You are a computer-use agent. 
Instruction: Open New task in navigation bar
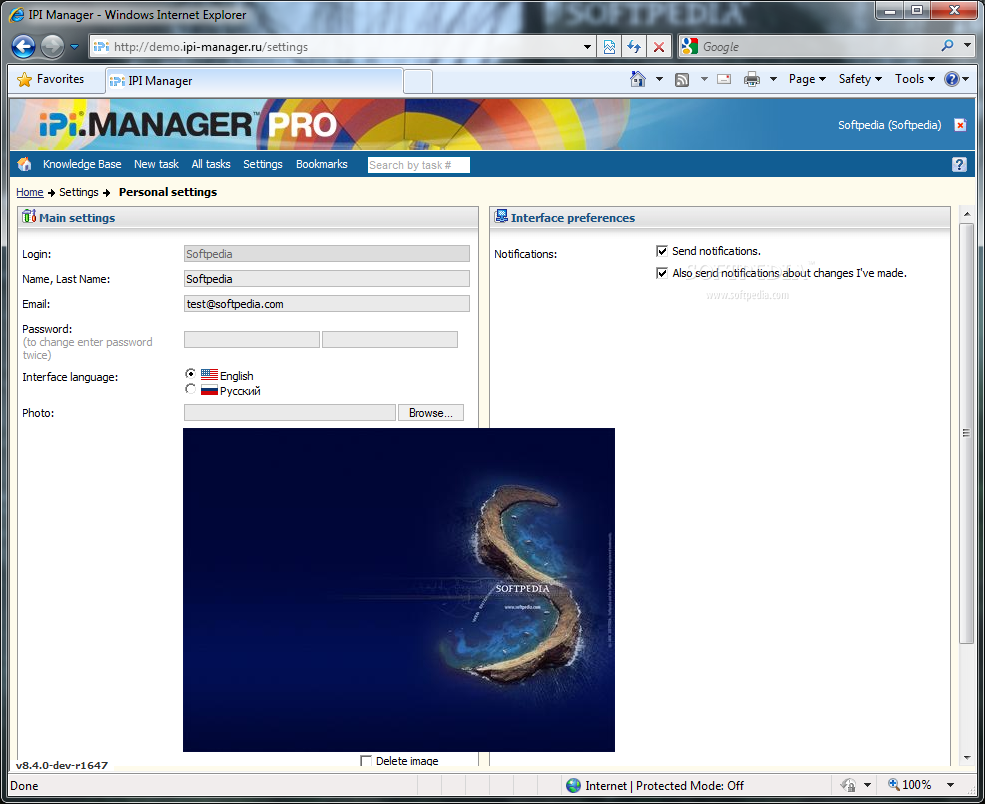click(x=156, y=164)
